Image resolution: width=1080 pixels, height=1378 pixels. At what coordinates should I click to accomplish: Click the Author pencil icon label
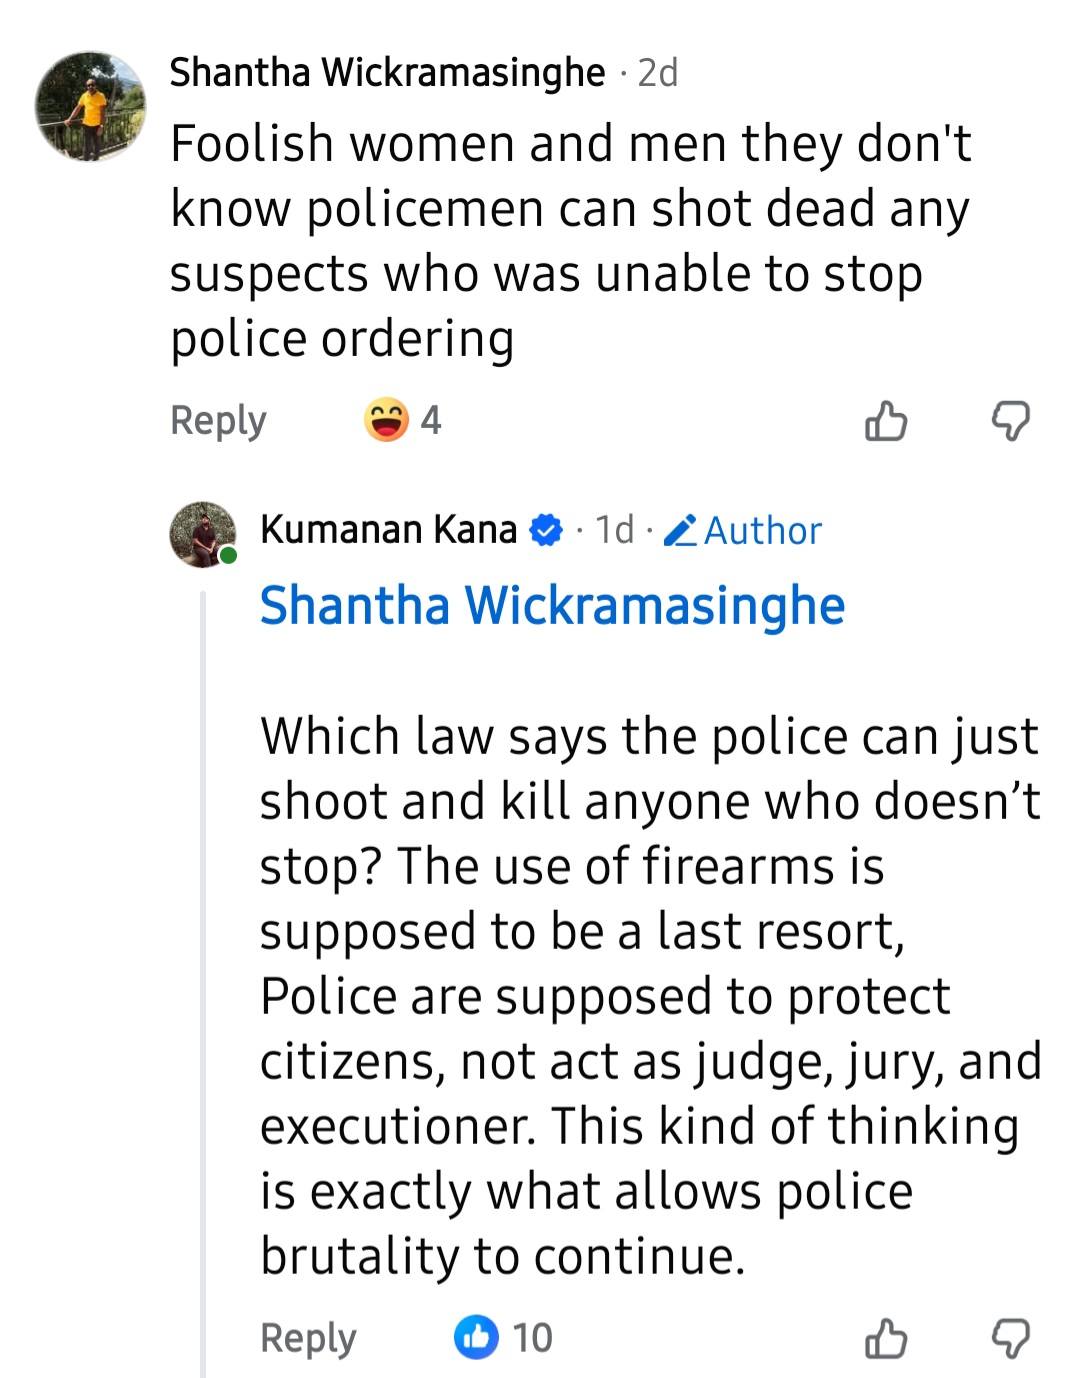[x=744, y=530]
